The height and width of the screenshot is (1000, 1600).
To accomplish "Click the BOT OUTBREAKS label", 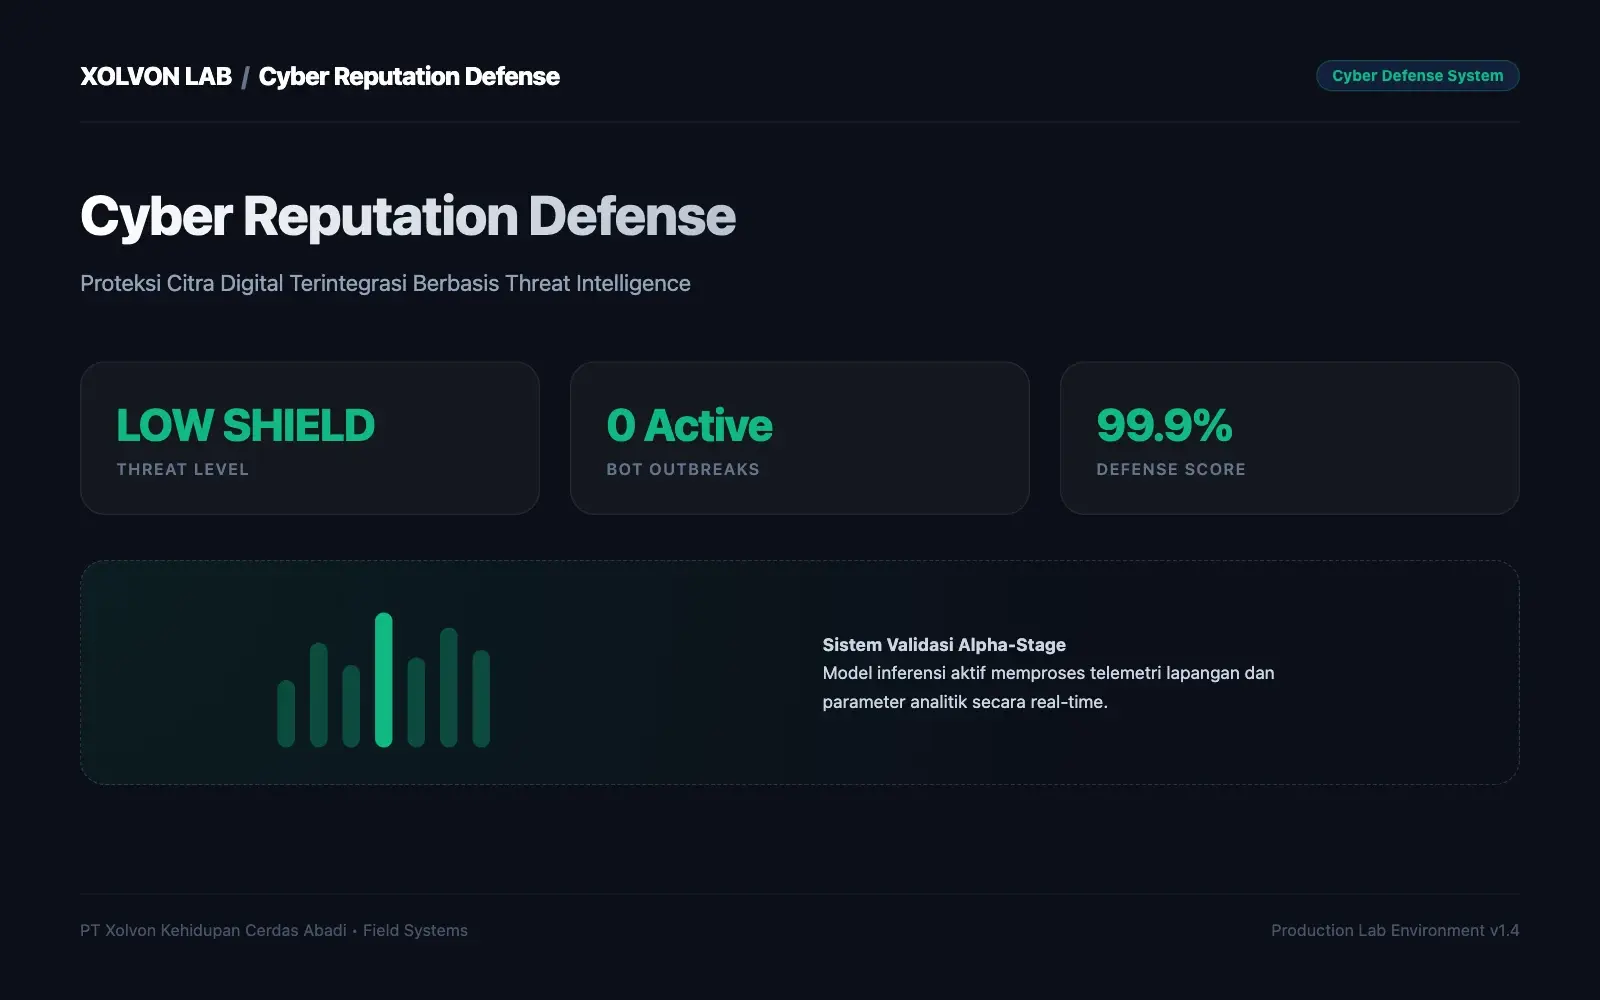I will coord(683,469).
